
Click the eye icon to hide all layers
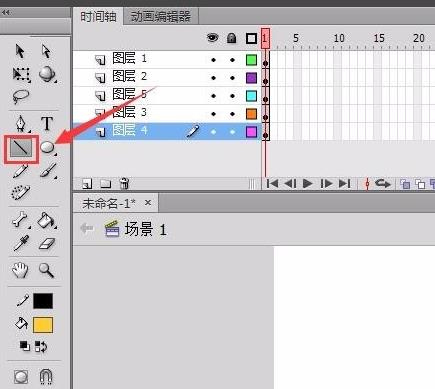coord(212,38)
